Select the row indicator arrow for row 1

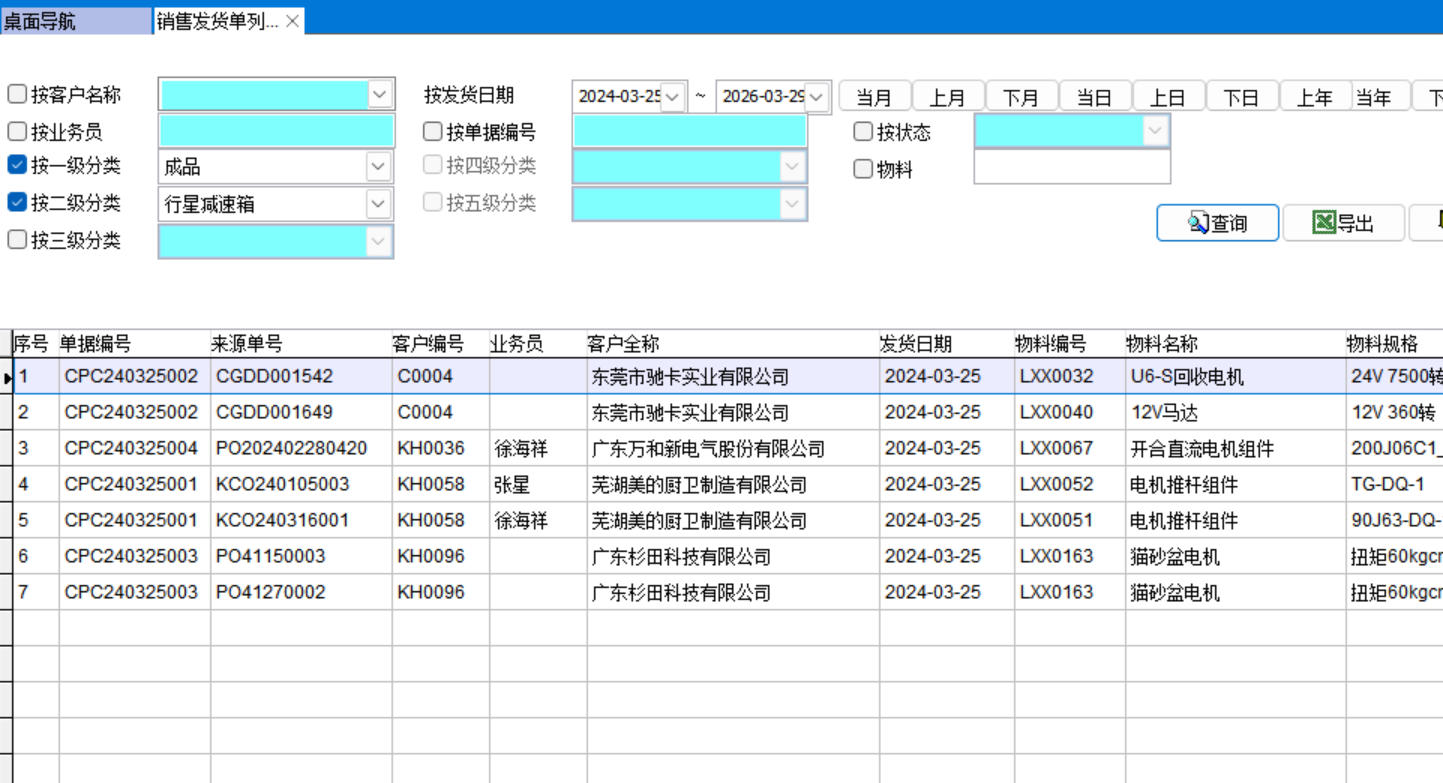point(8,377)
